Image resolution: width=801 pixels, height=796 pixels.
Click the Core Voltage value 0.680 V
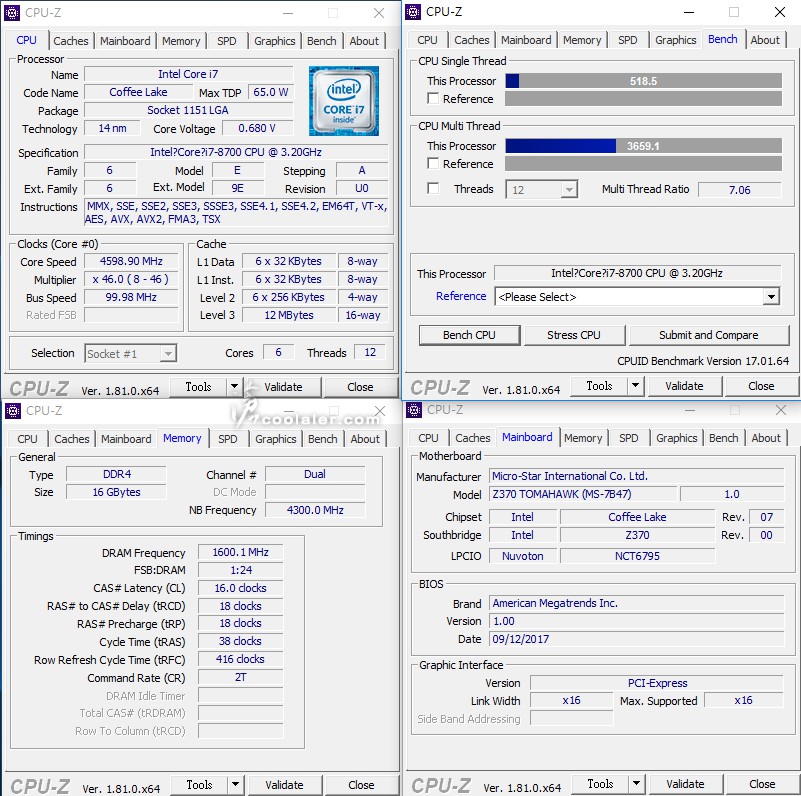point(257,128)
